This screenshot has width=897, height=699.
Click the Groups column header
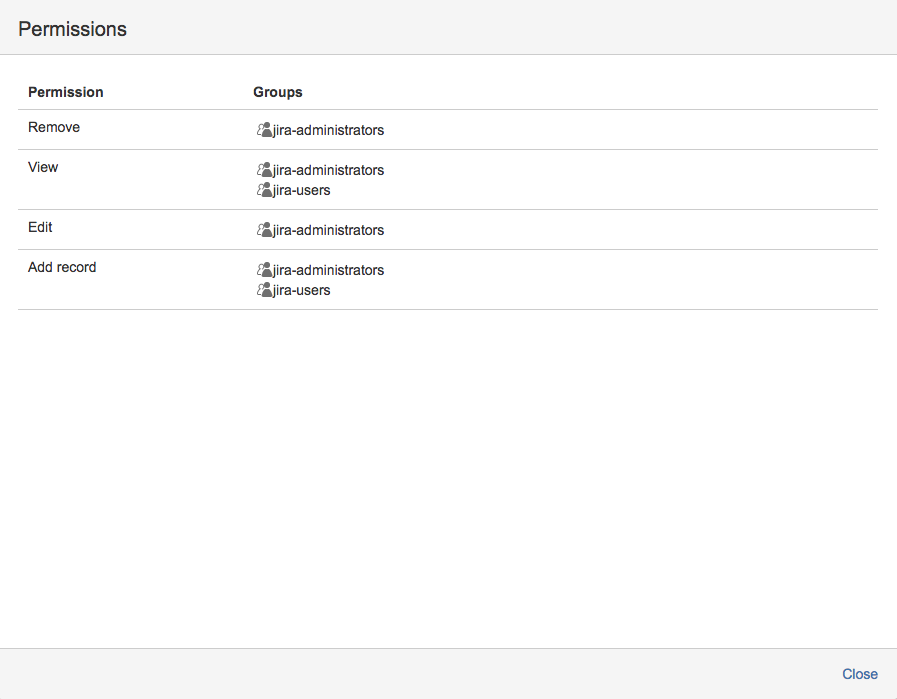click(278, 92)
